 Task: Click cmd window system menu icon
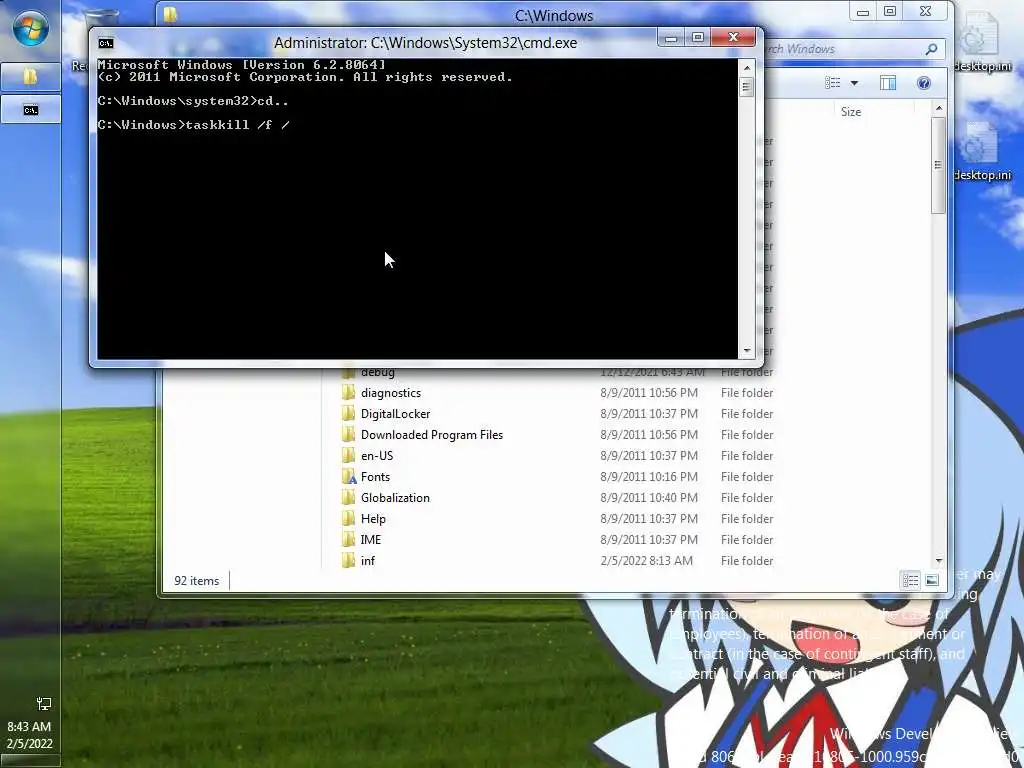tap(106, 43)
